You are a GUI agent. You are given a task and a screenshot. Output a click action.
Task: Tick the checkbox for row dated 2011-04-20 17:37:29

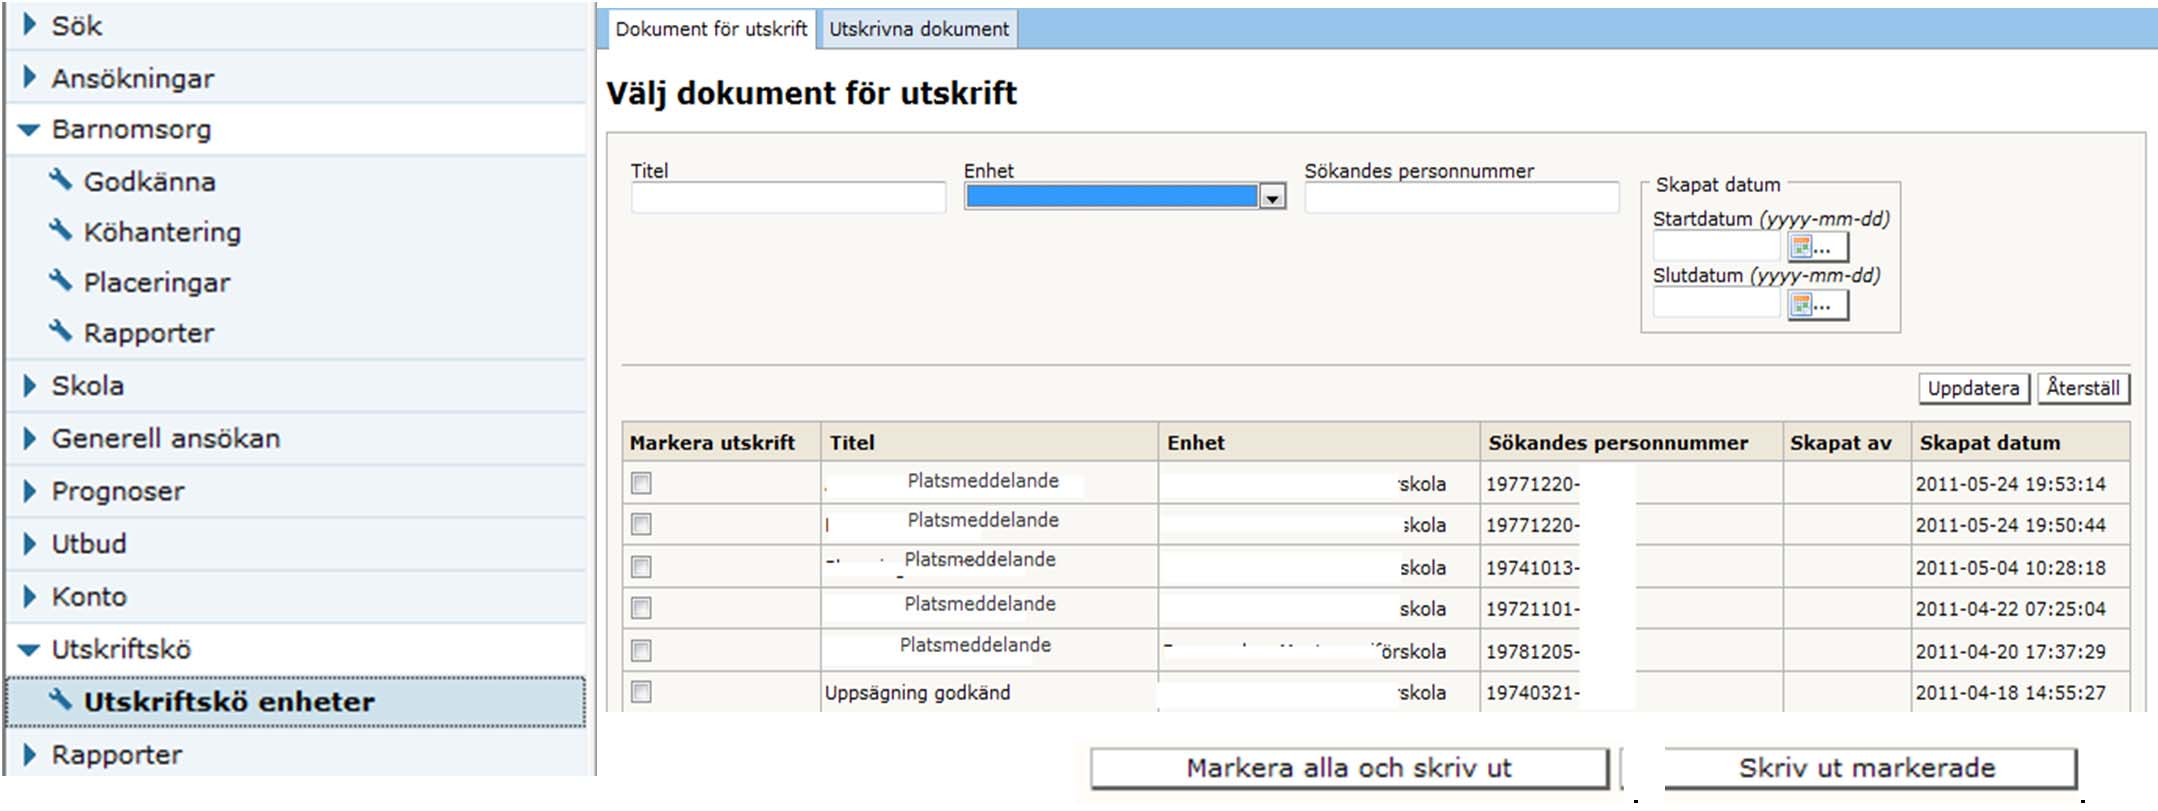pos(641,651)
